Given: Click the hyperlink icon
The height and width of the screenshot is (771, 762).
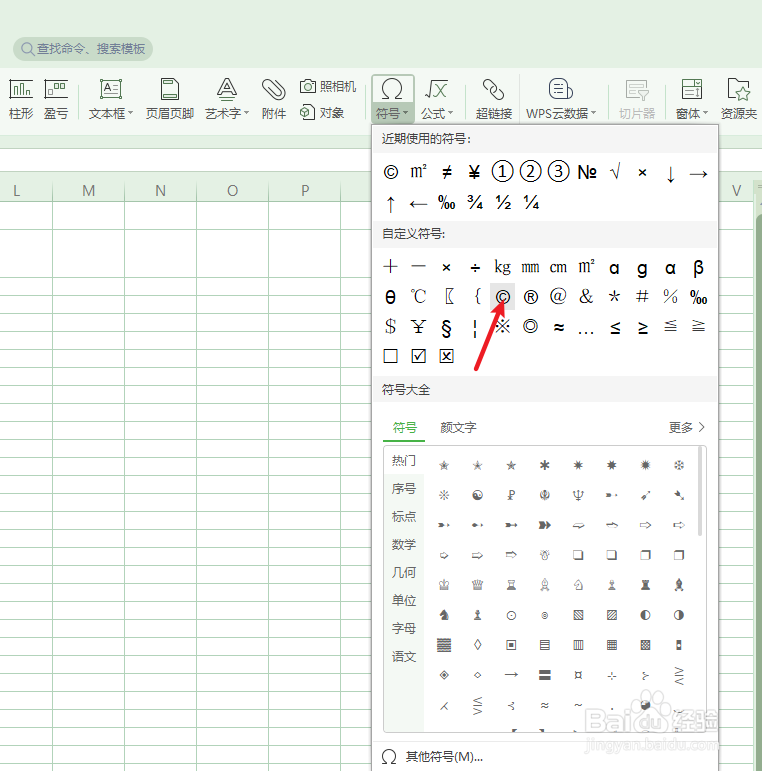Looking at the screenshot, I should point(494,89).
